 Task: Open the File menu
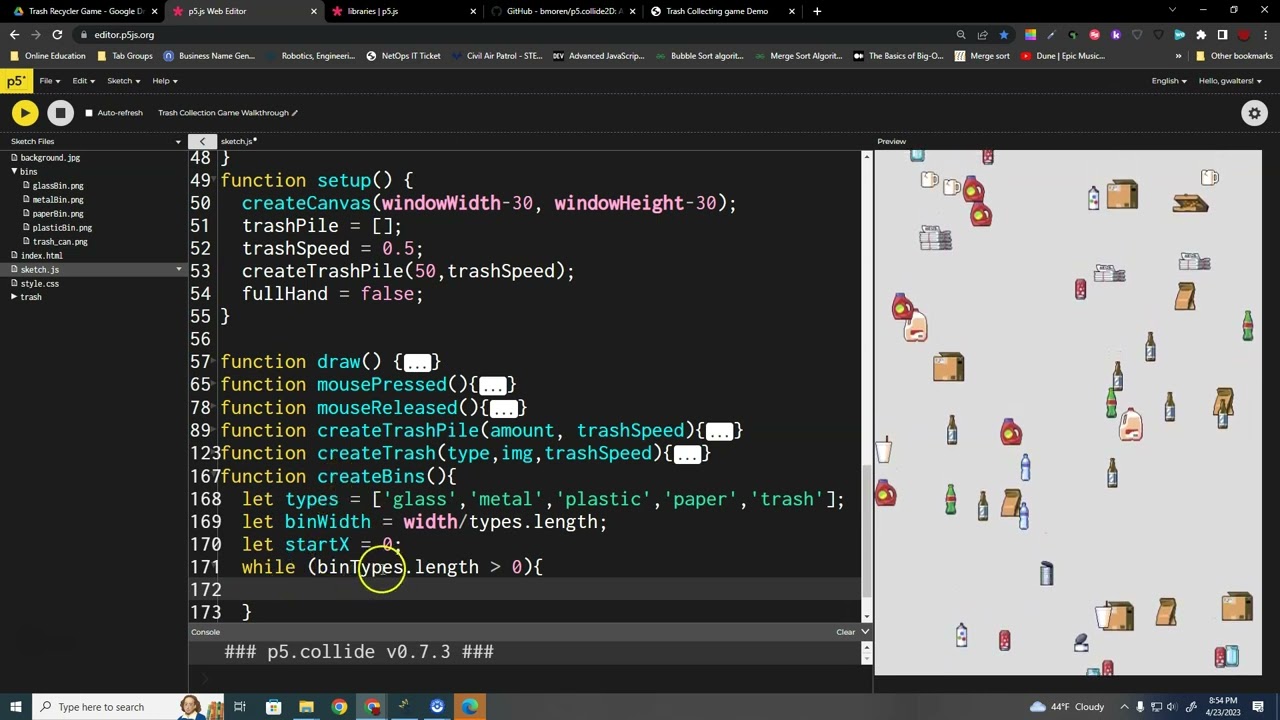pos(49,81)
